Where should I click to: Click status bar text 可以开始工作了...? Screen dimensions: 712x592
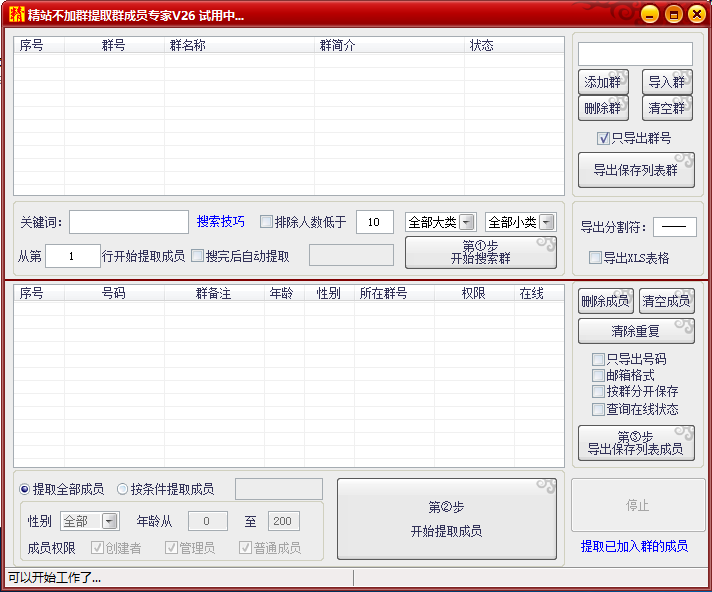[54, 578]
